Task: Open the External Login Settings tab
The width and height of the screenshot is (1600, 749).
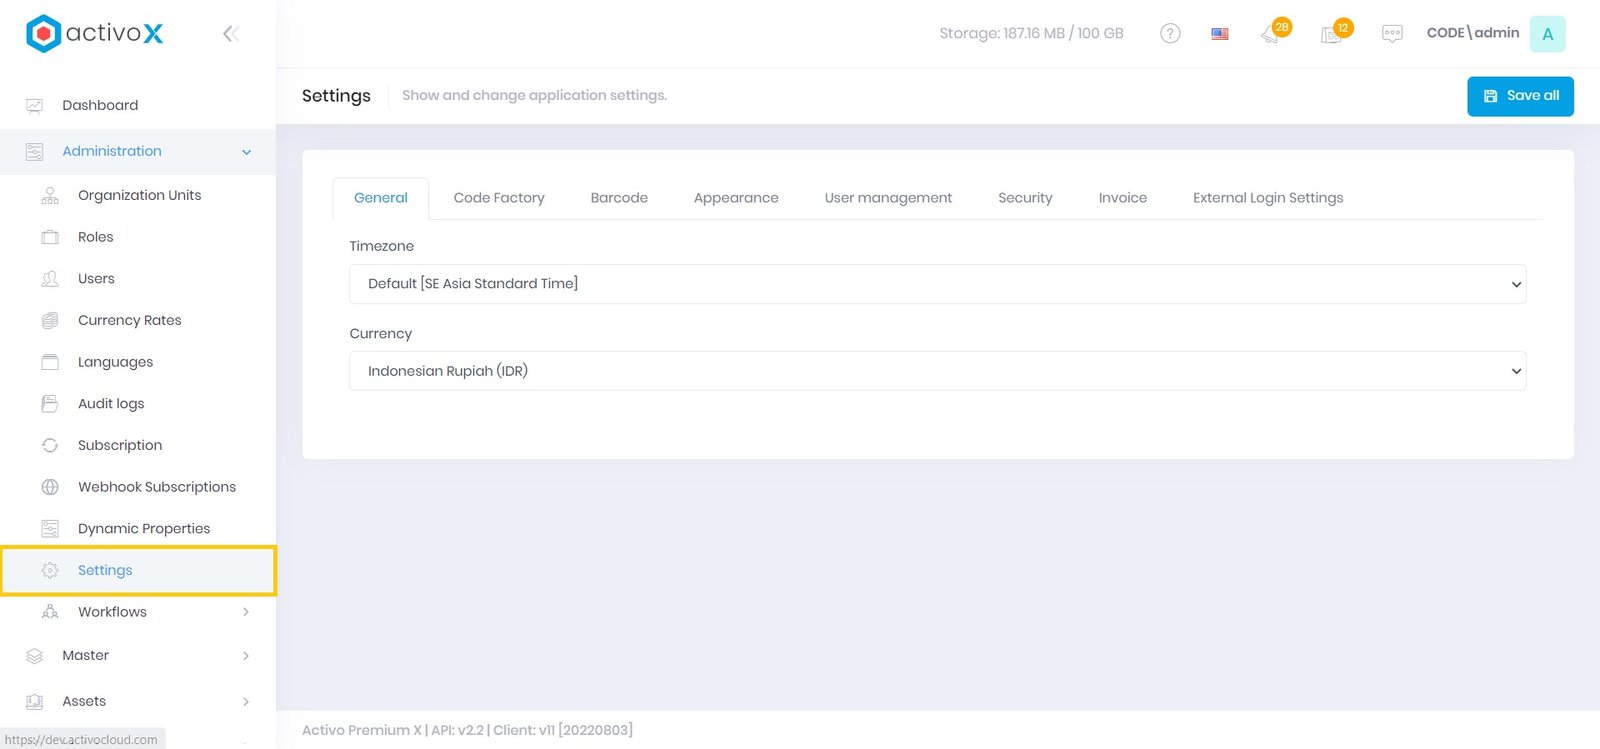Action: [1267, 198]
